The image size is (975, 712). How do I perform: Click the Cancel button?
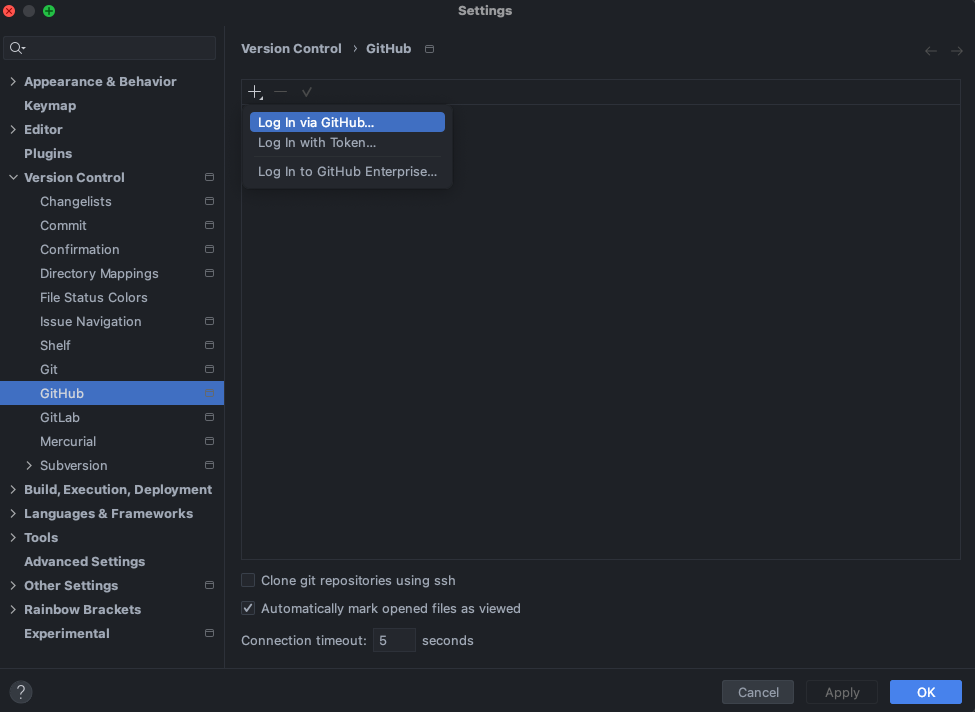(x=757, y=692)
